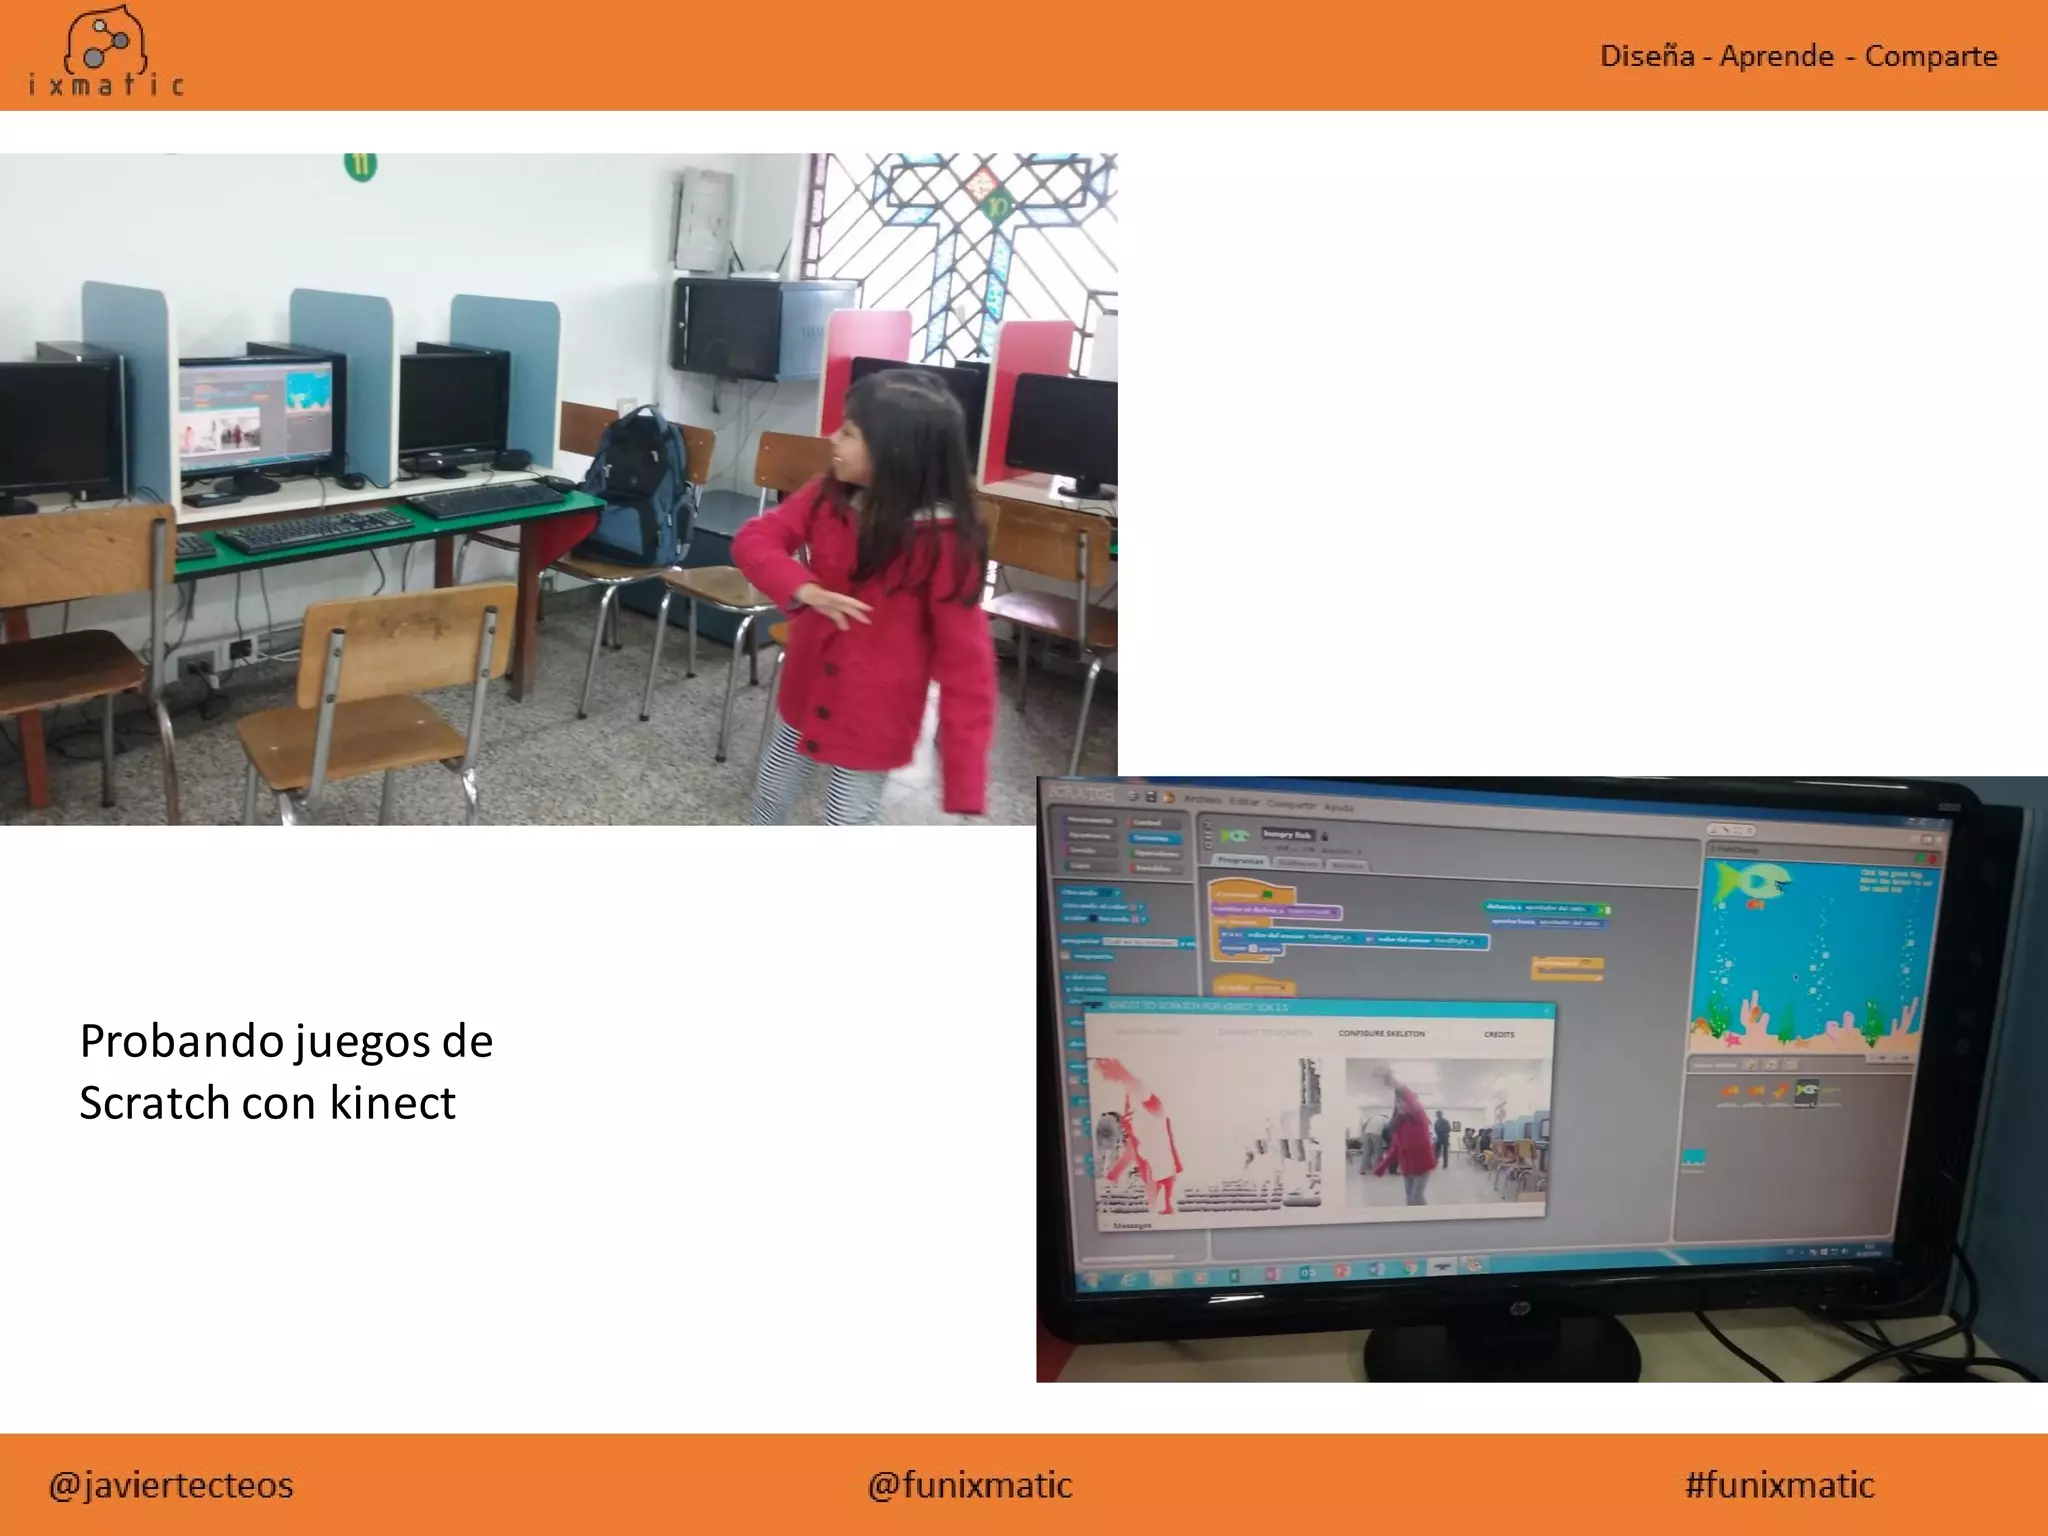
Task: Click the Scratch share project icon
Action: point(1169,798)
